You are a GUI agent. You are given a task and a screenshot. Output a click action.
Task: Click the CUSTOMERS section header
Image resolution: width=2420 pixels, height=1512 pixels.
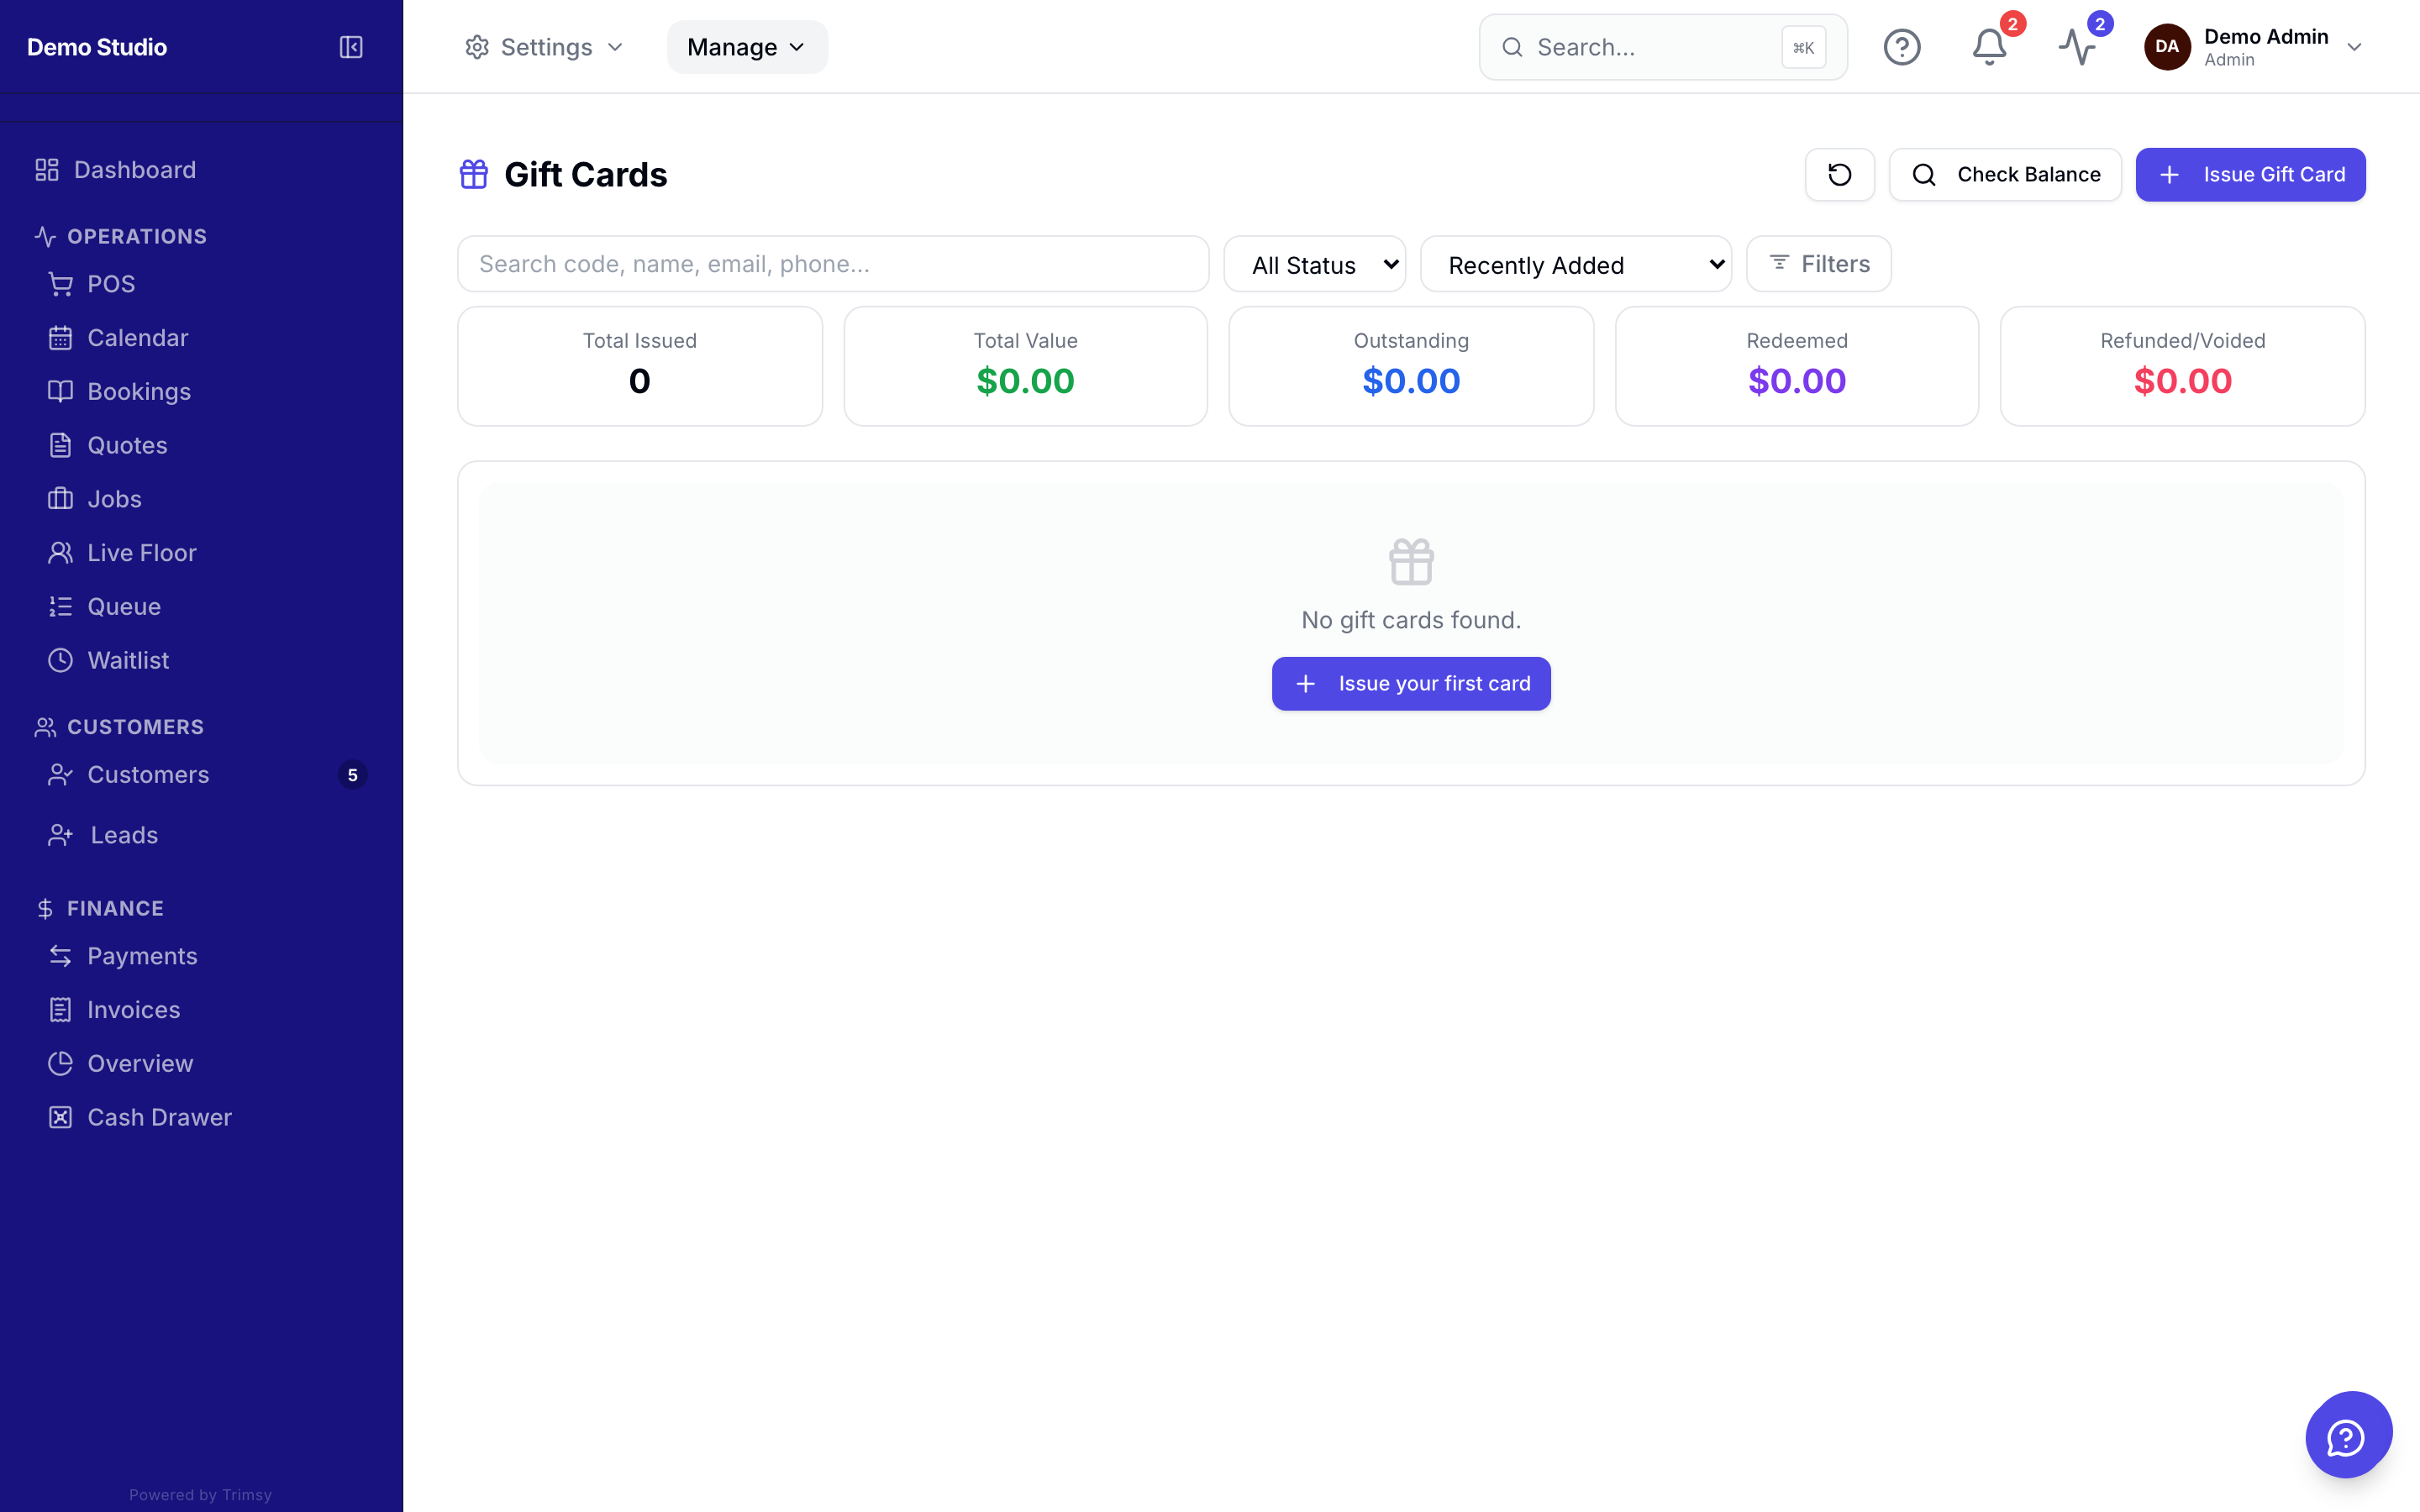pyautogui.click(x=119, y=727)
